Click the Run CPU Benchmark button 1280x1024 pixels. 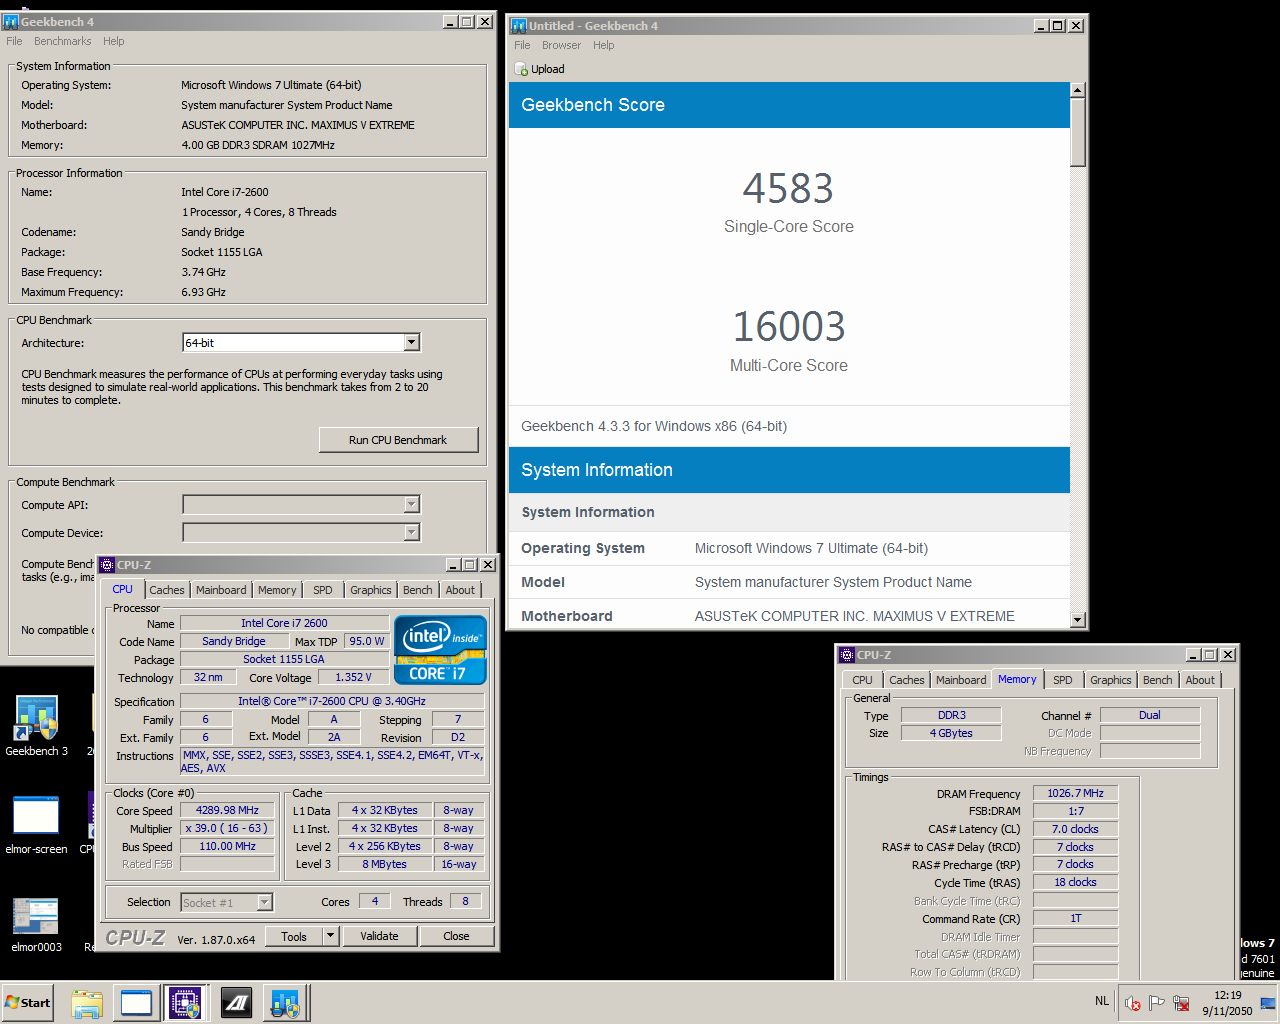point(398,440)
